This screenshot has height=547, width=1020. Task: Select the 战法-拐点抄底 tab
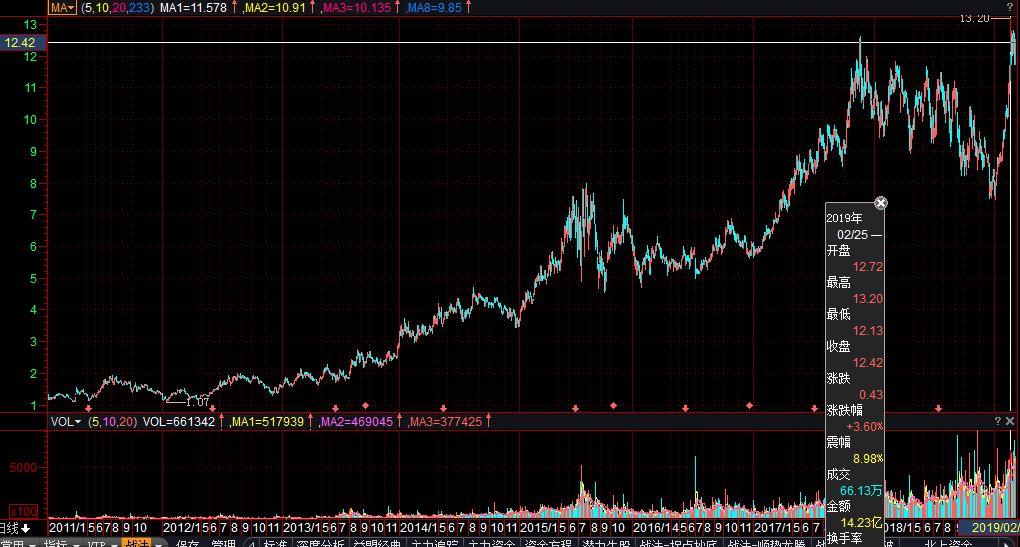pos(678,543)
